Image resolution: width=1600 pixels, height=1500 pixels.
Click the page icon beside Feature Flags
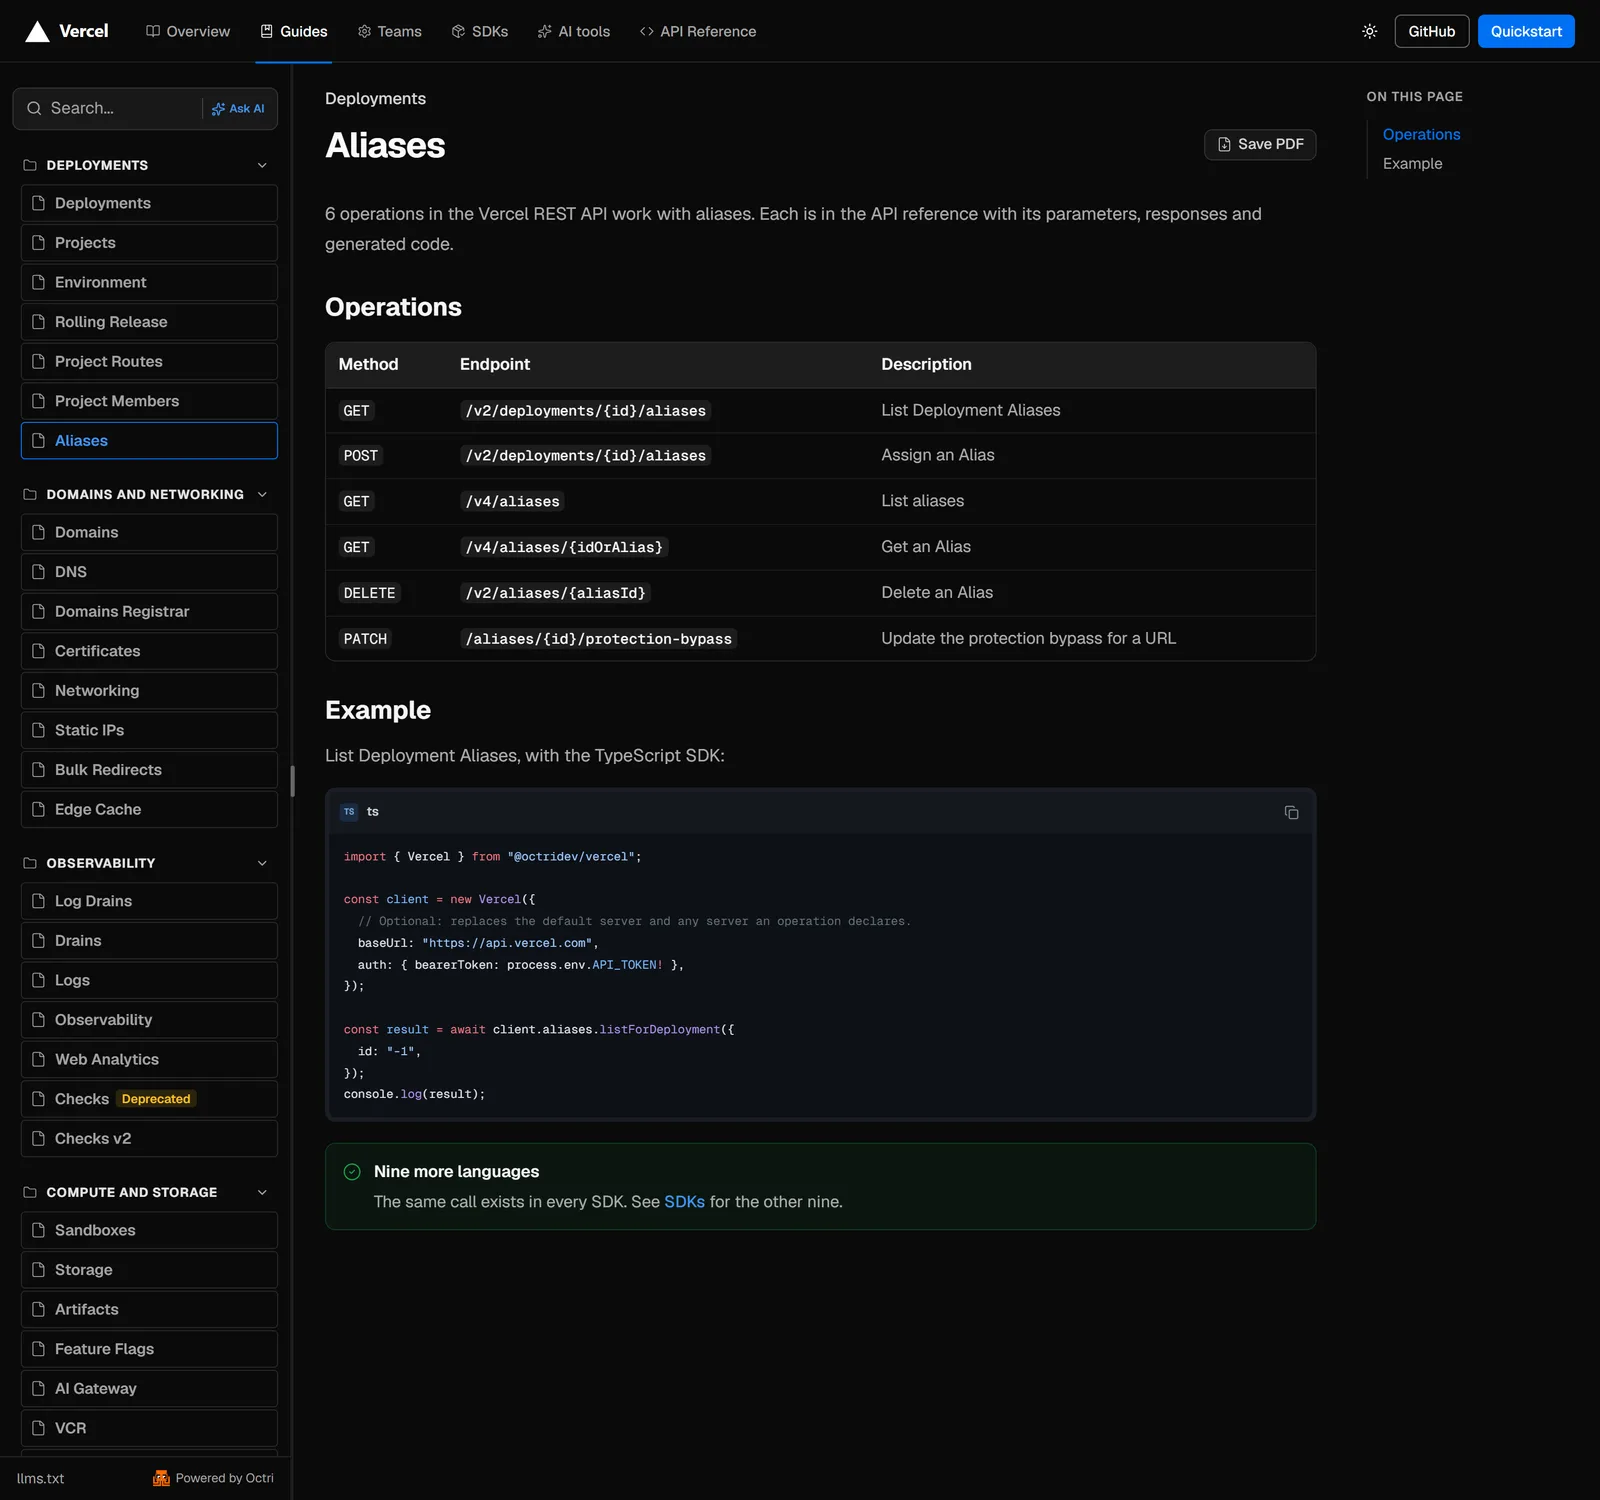39,1349
